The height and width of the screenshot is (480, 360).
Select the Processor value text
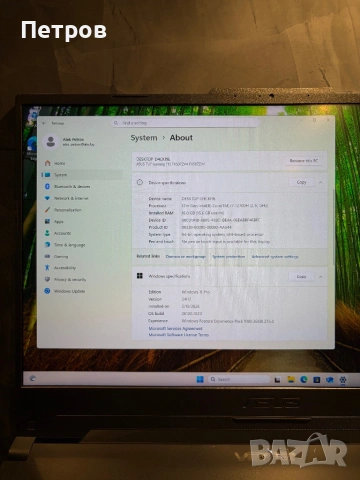(x=225, y=206)
